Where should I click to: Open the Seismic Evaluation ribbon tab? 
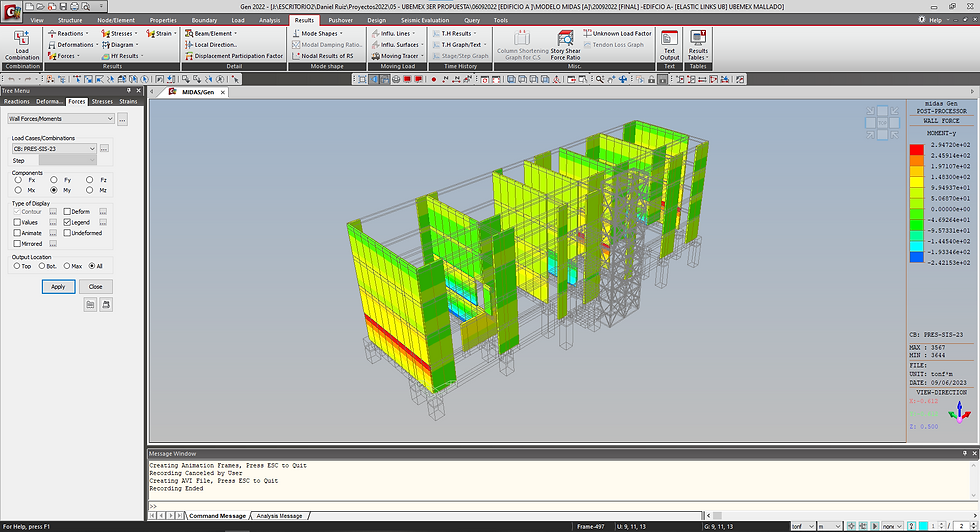click(x=425, y=20)
